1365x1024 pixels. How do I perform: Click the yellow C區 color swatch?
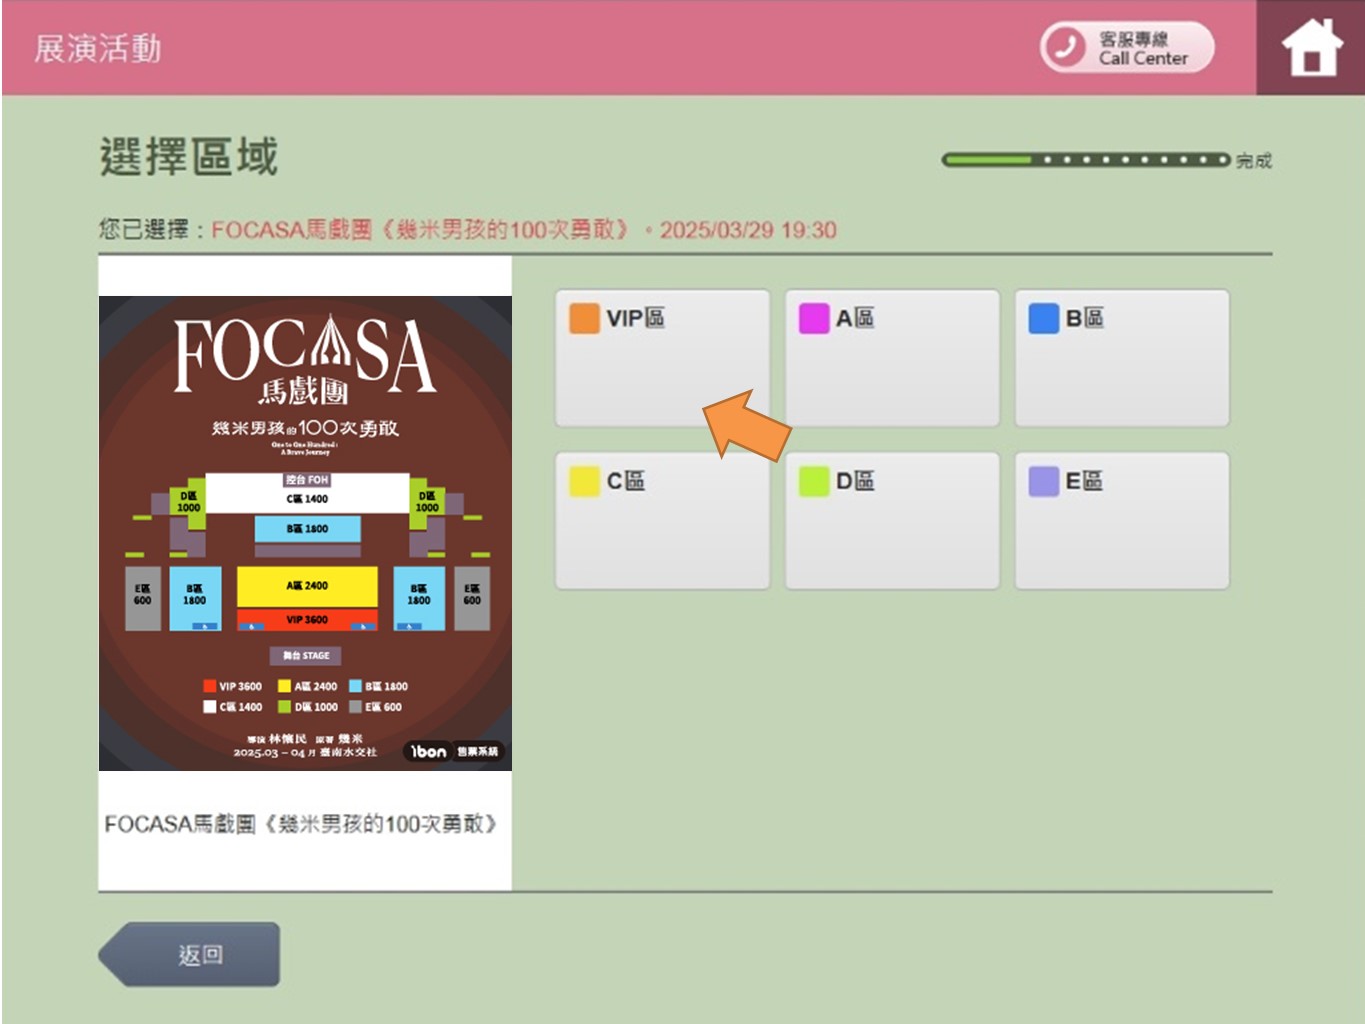pyautogui.click(x=584, y=481)
